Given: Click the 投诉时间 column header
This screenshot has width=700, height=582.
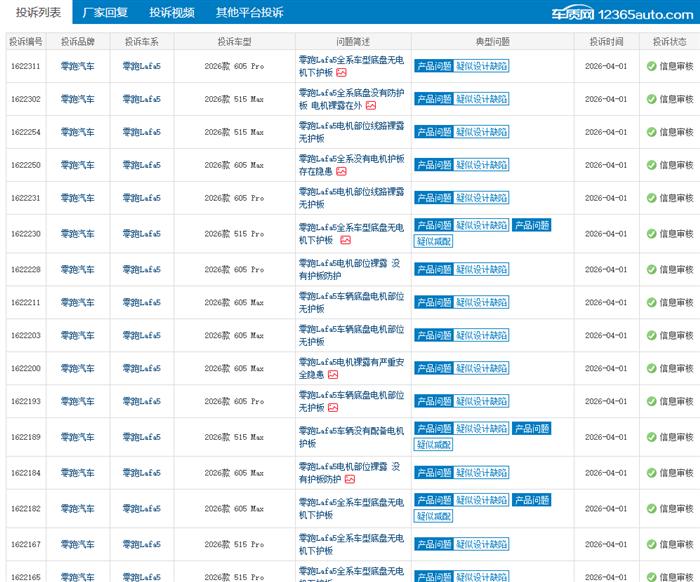Looking at the screenshot, I should tap(606, 42).
